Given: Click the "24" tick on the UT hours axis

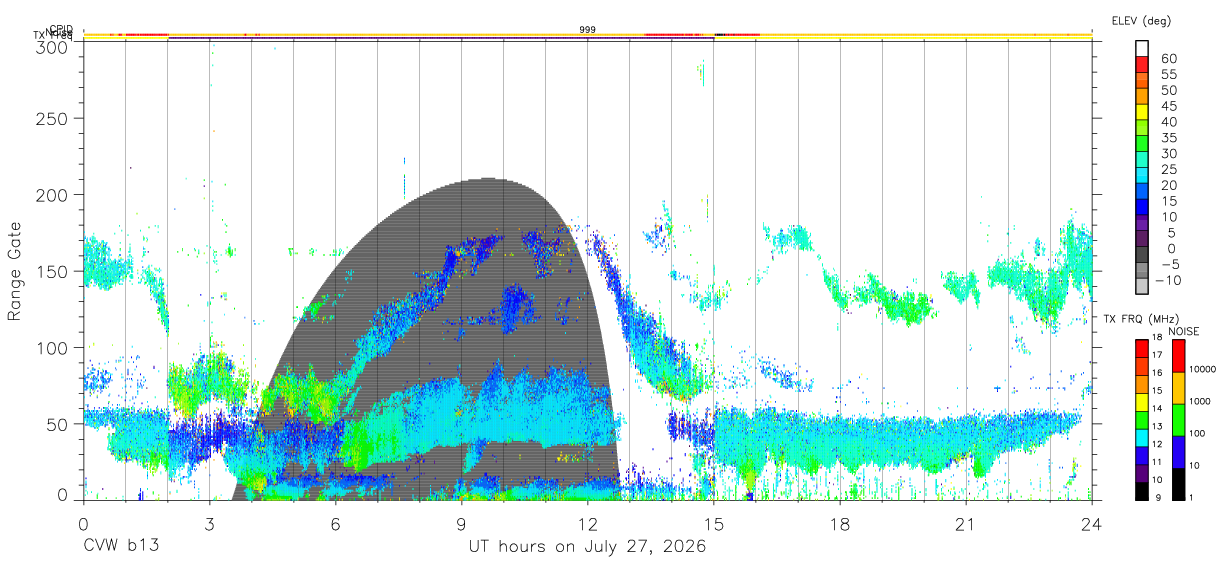Looking at the screenshot, I should coord(1092,524).
